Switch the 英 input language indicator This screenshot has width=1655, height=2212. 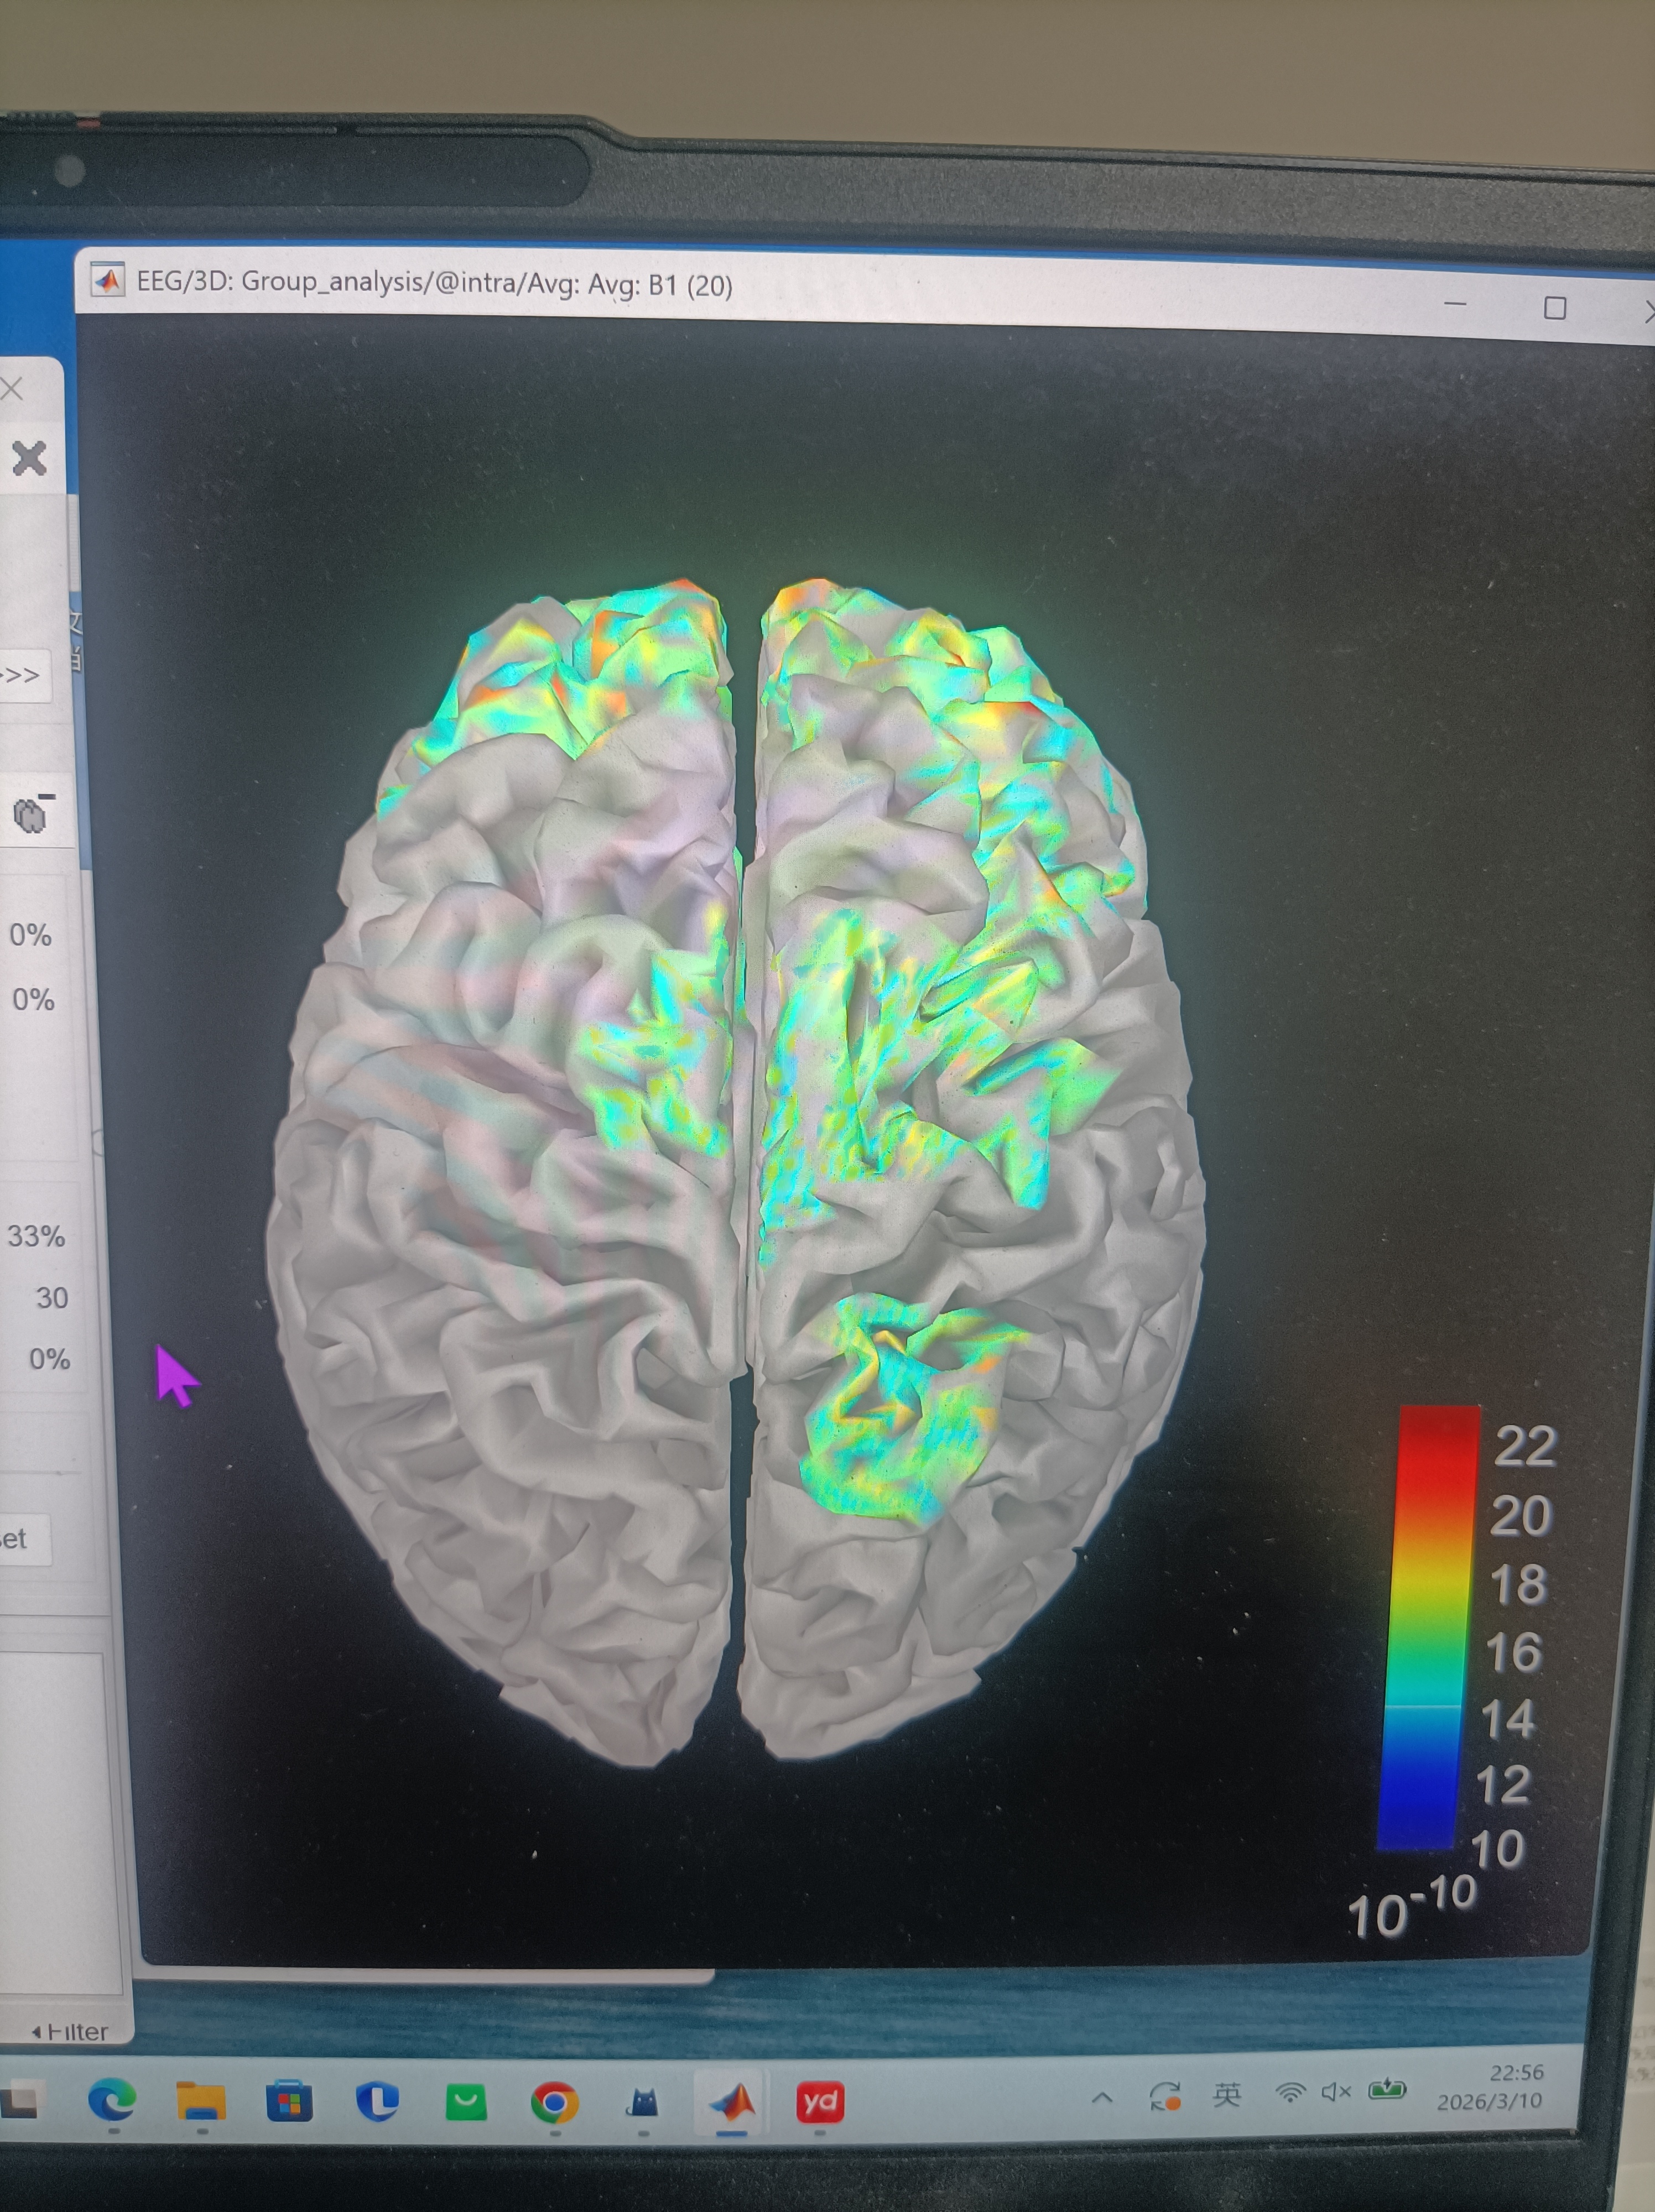click(x=1226, y=2094)
